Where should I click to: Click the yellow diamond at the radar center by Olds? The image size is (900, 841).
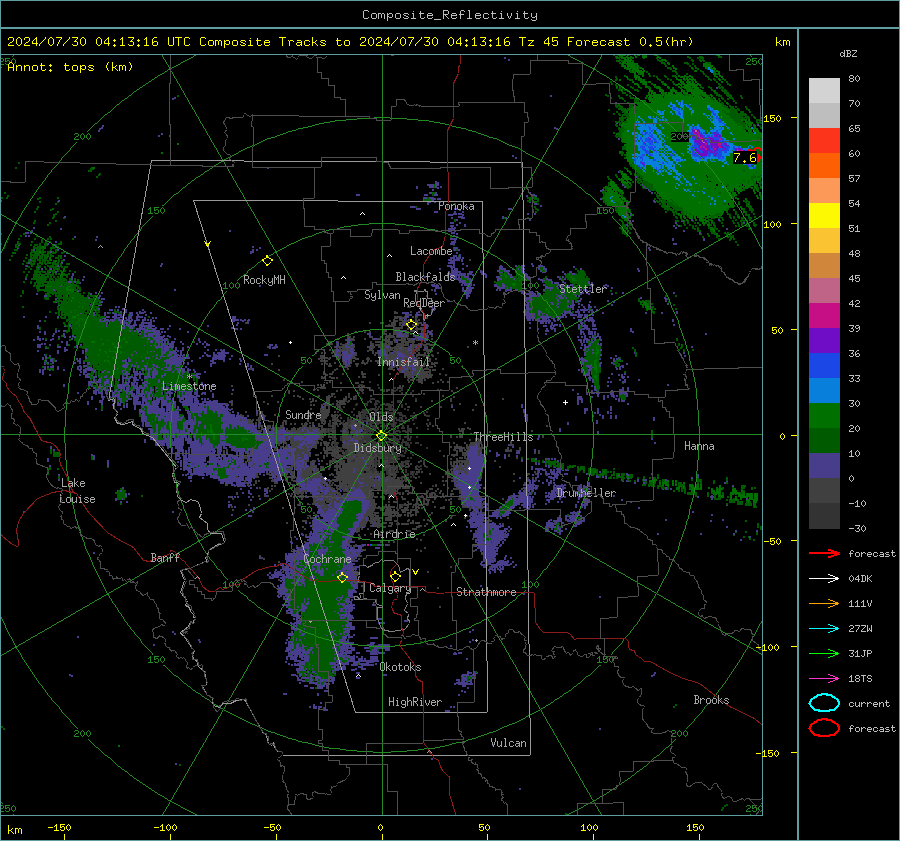[x=382, y=436]
